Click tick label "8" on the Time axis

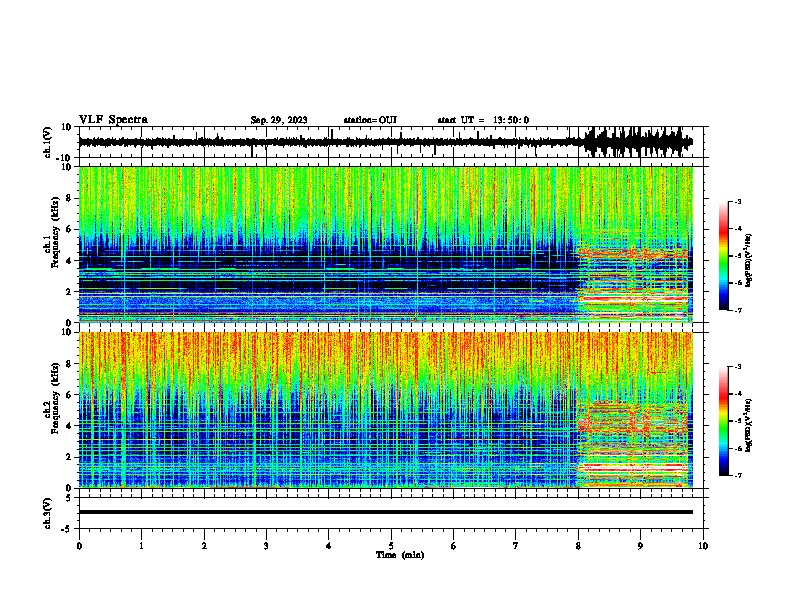click(578, 546)
